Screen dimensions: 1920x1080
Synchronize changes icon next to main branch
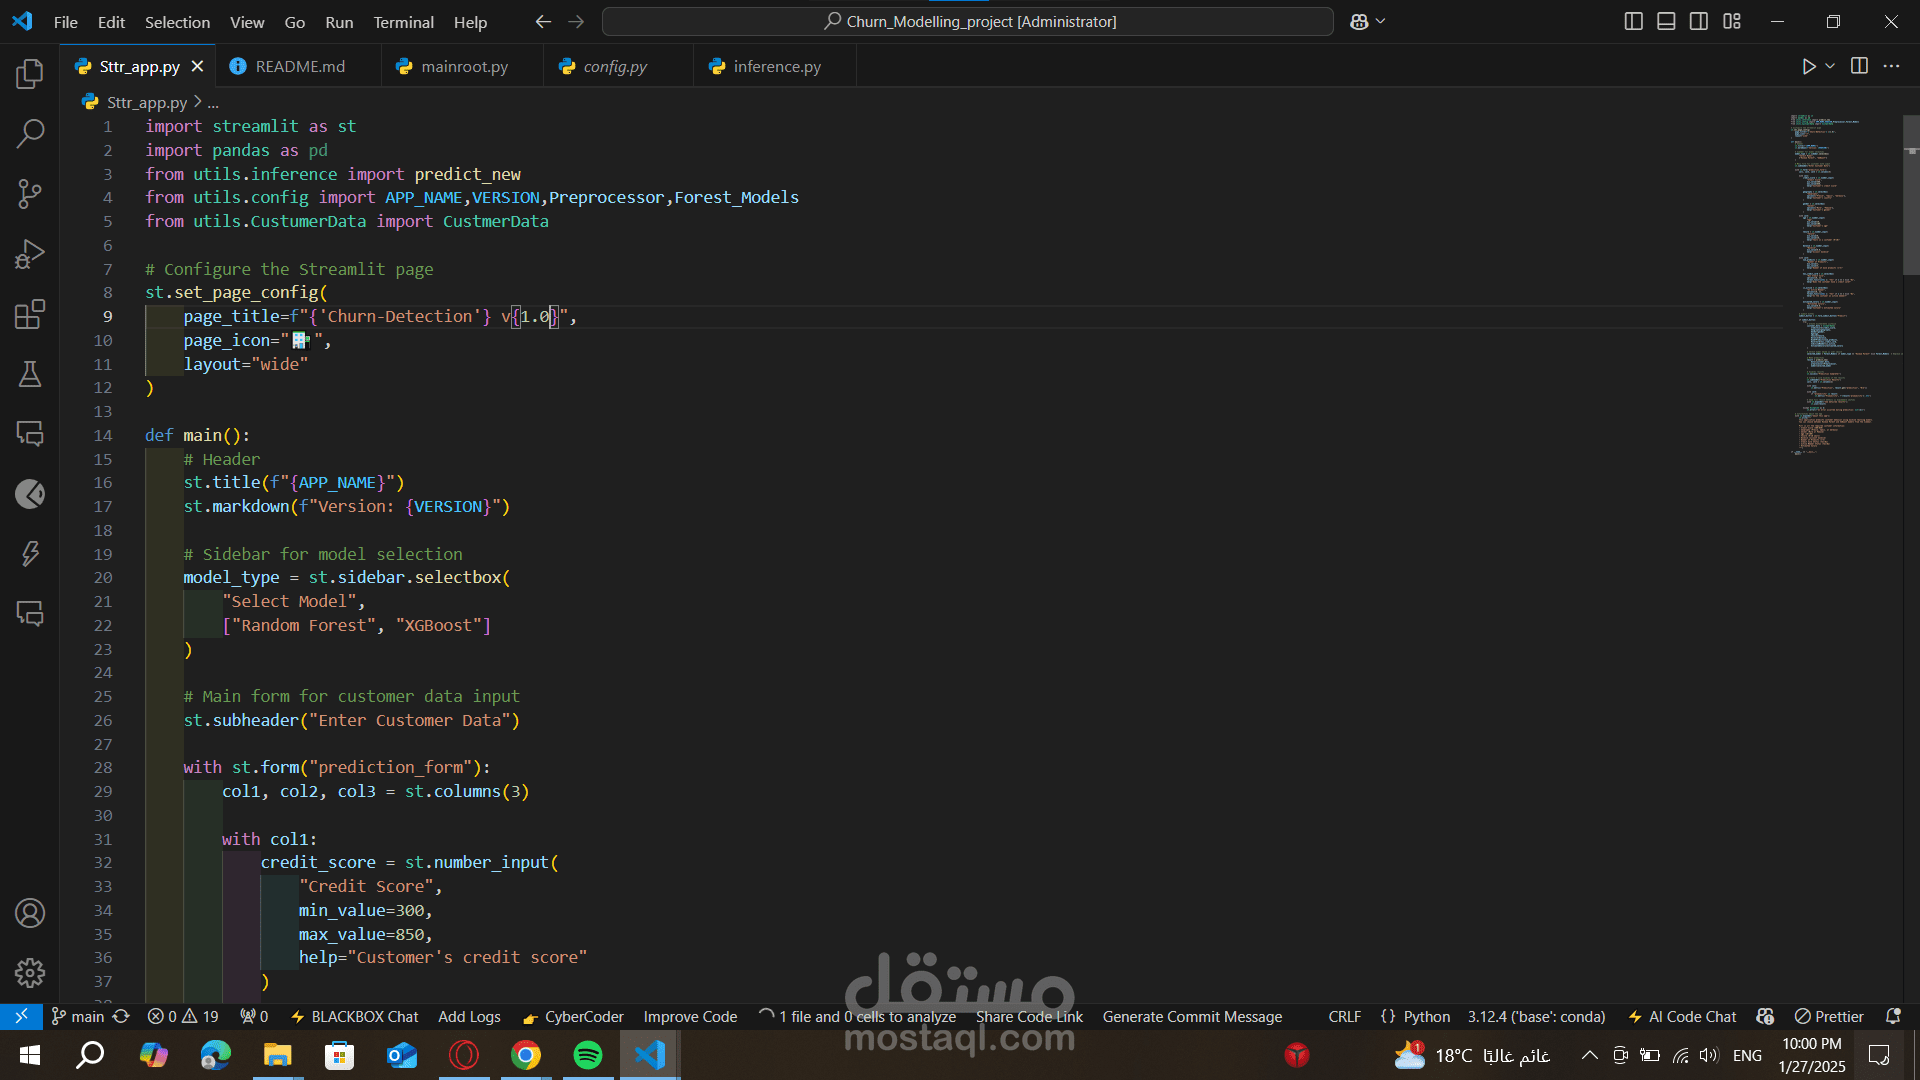click(121, 1016)
